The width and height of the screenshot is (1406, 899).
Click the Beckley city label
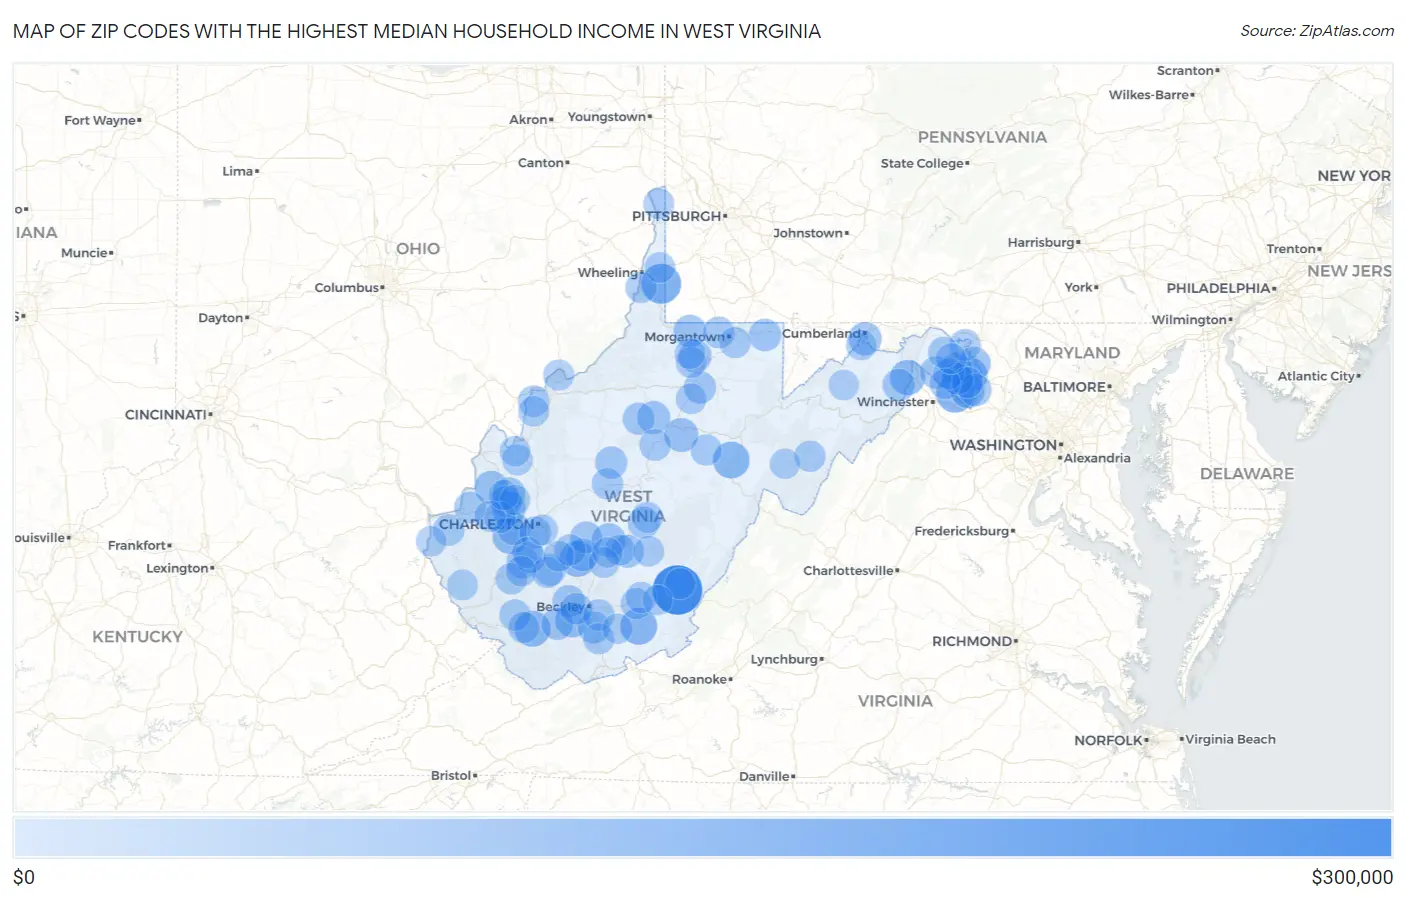tap(561, 607)
